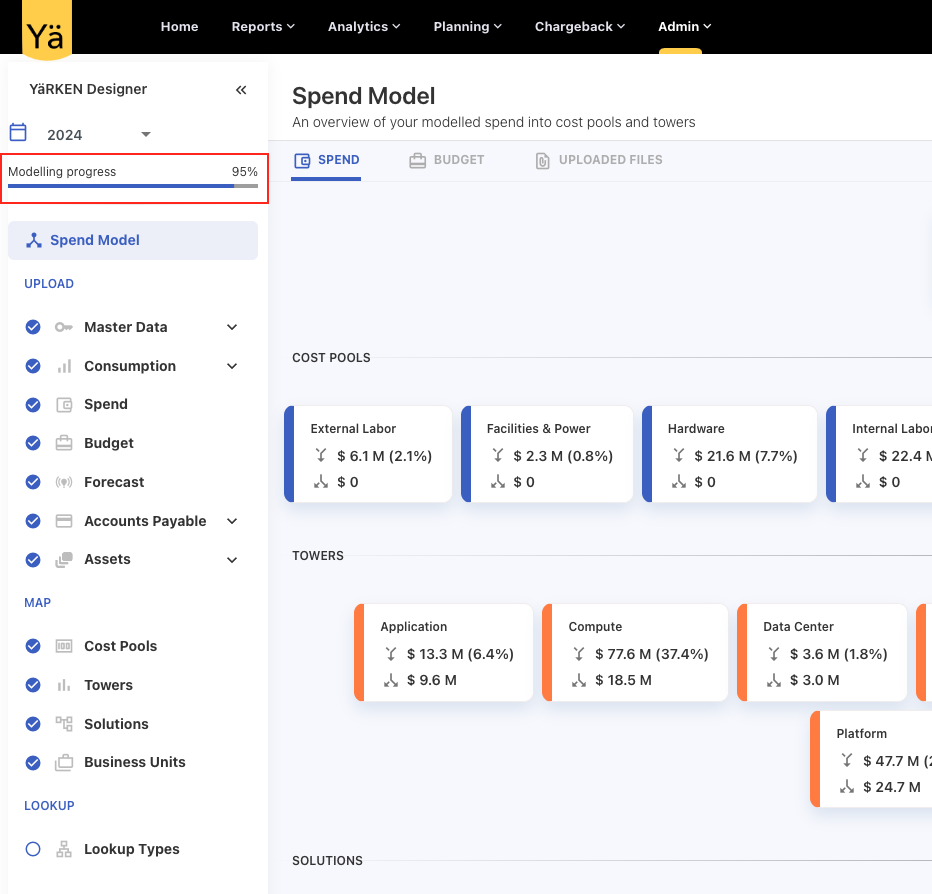Click the Master Data key icon
Screen dimensions: 932x894
click(64, 327)
